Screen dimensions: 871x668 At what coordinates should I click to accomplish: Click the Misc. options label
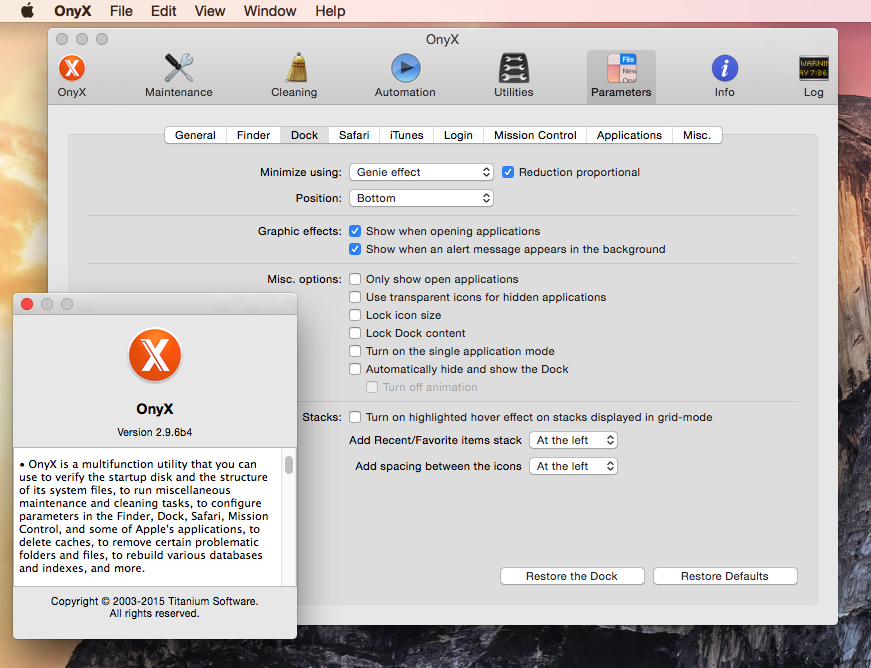point(304,279)
